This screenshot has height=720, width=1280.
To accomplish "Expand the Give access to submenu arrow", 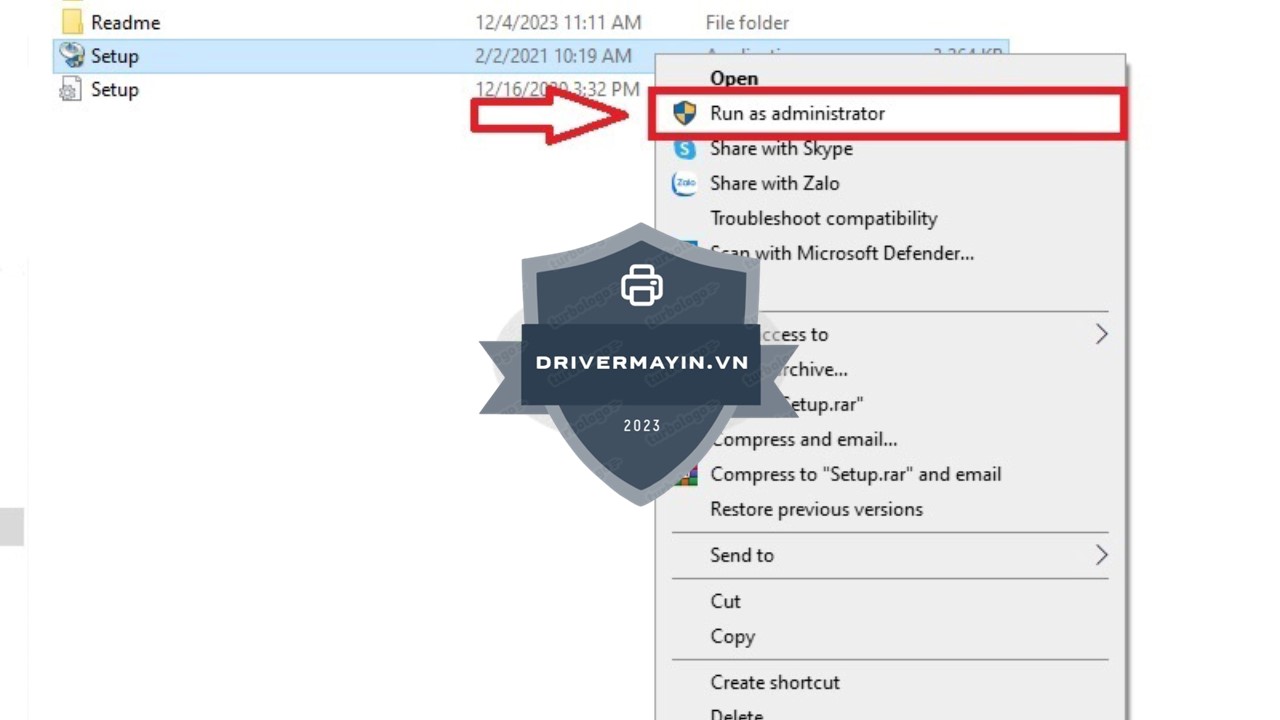I will (1101, 334).
